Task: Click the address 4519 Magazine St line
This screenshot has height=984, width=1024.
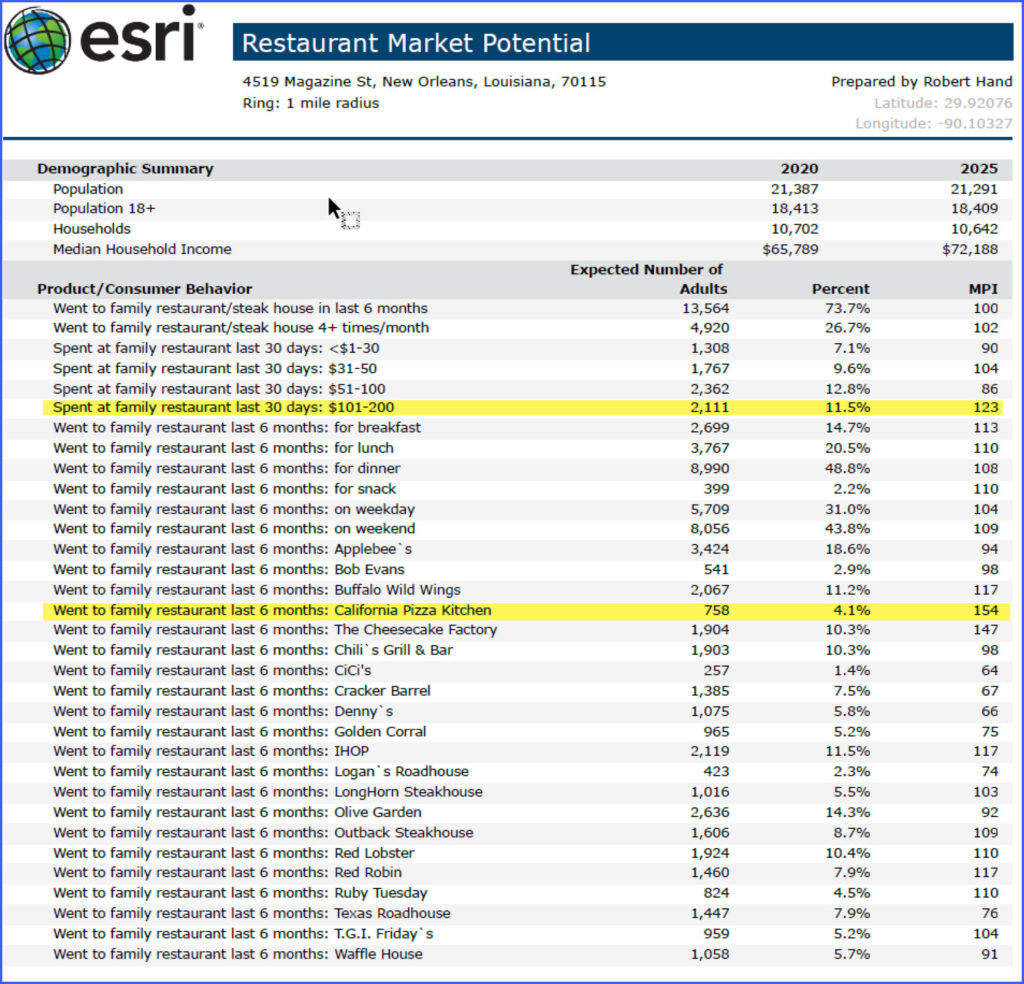Action: point(424,82)
